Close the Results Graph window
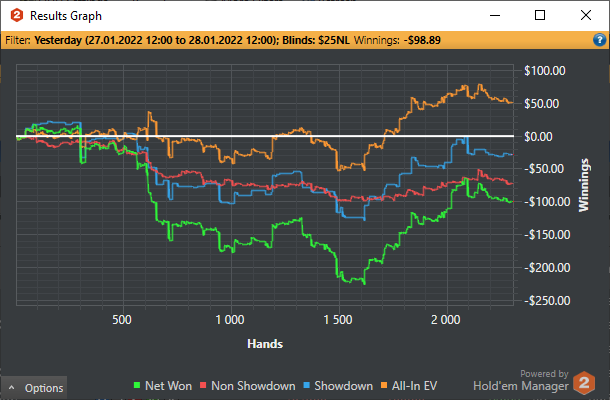This screenshot has height=400, width=610. [x=585, y=16]
